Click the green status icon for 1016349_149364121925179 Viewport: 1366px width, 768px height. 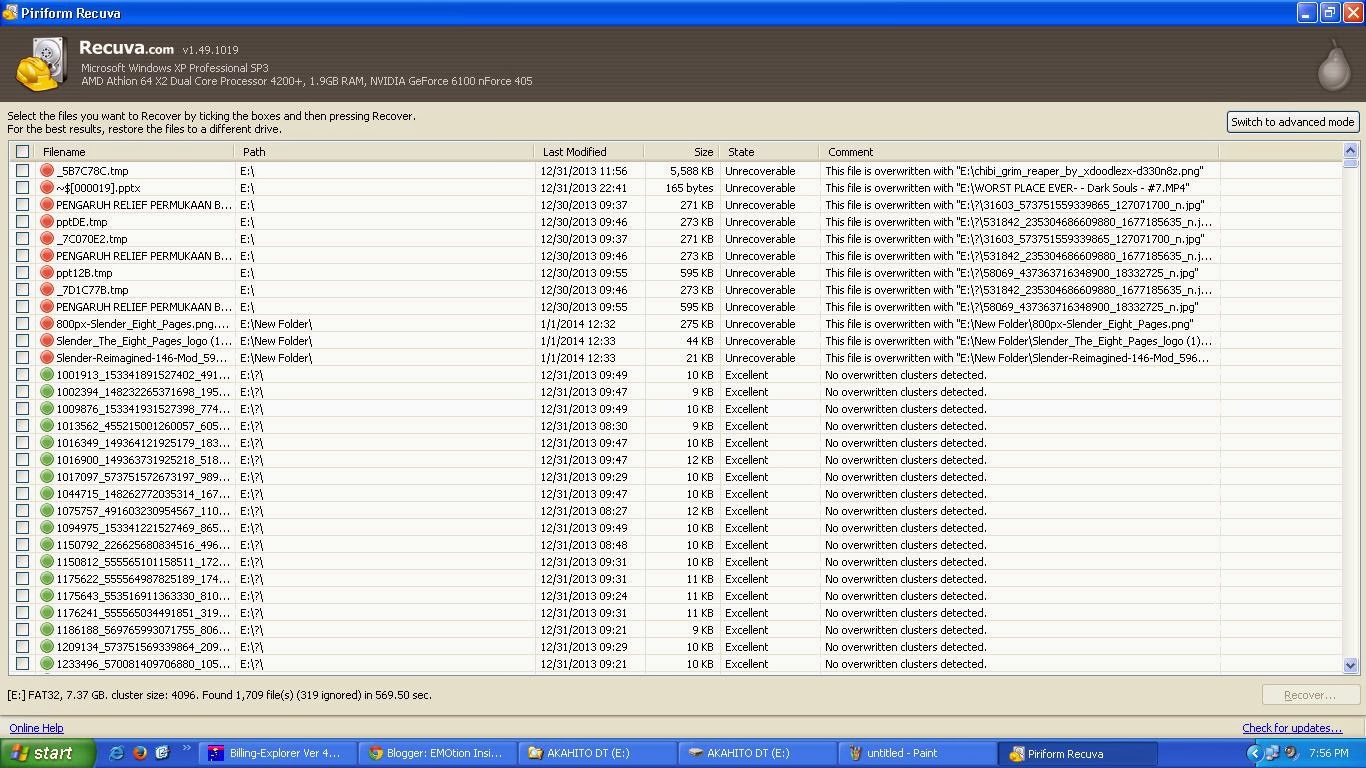tap(47, 443)
